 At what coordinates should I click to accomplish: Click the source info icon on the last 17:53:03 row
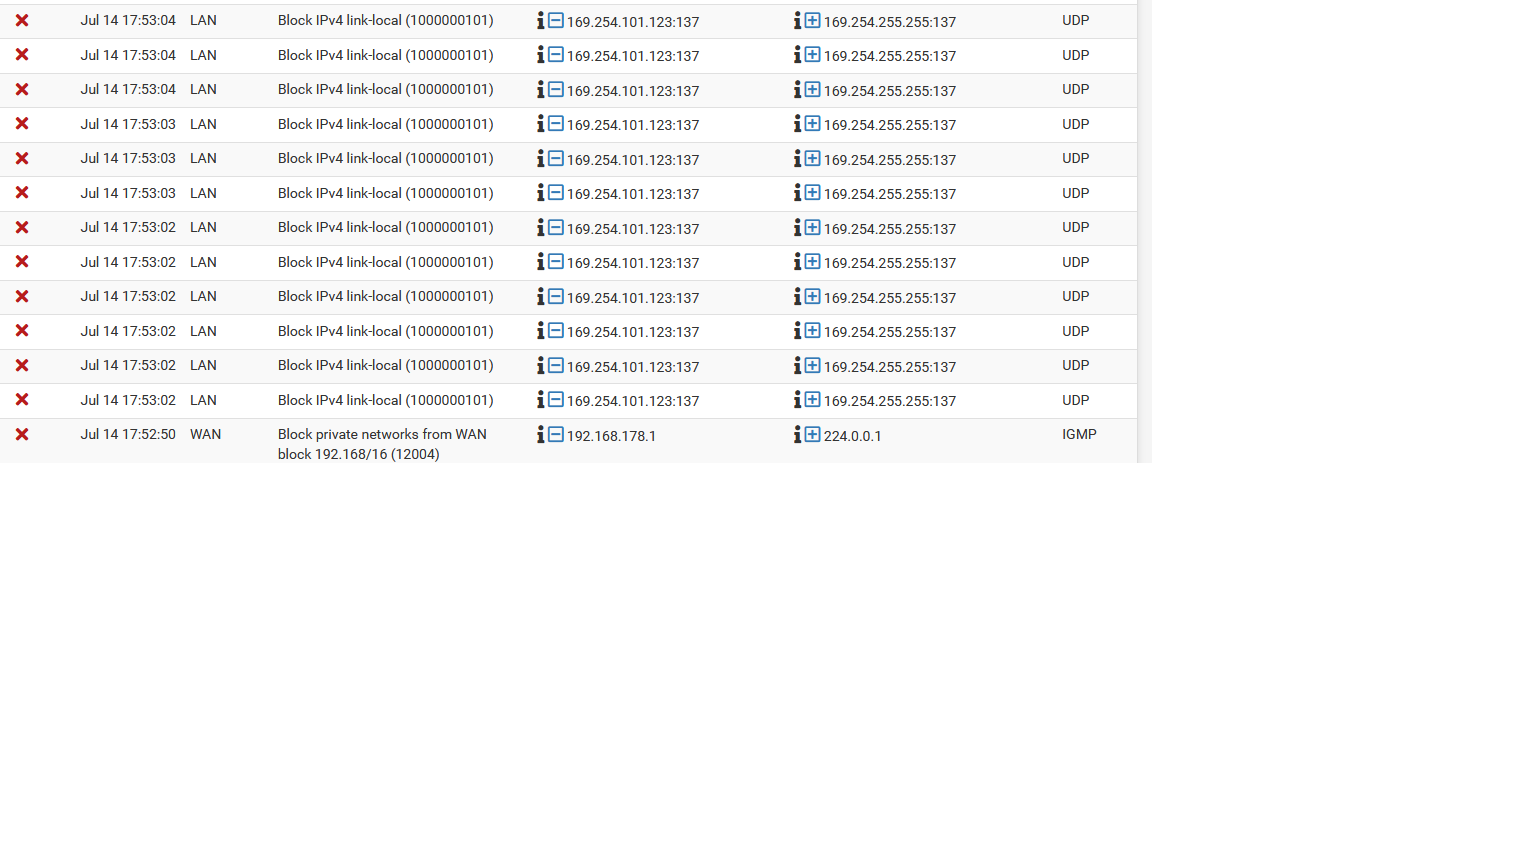coord(541,193)
